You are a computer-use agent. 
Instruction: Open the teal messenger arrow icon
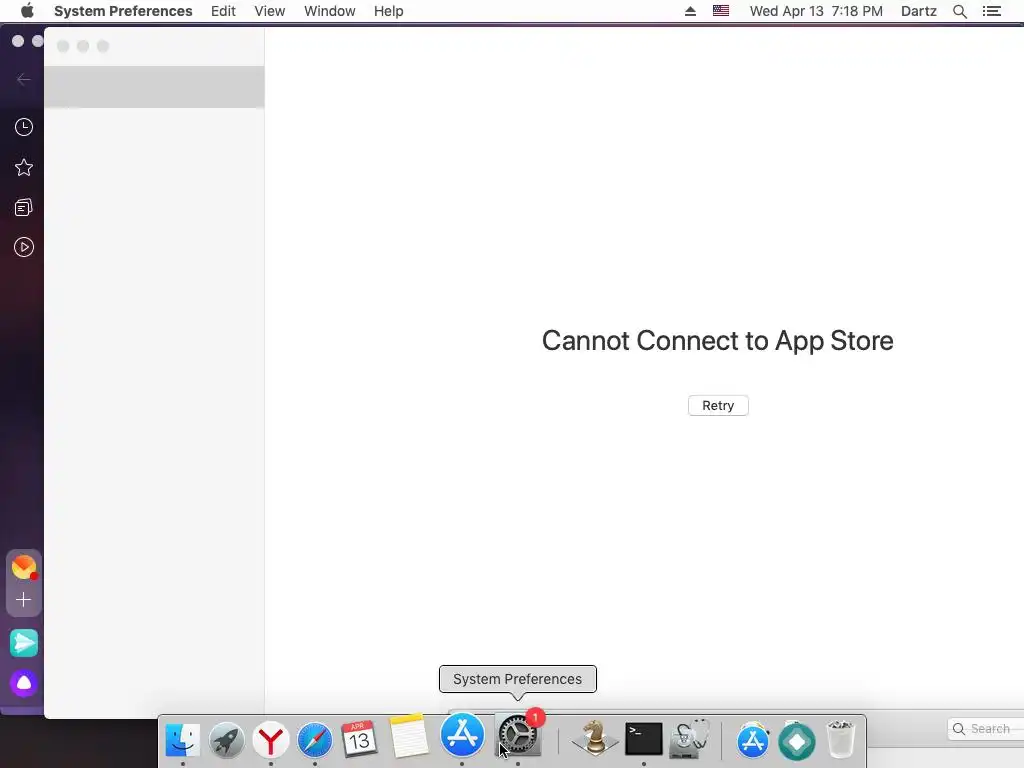tap(24, 643)
